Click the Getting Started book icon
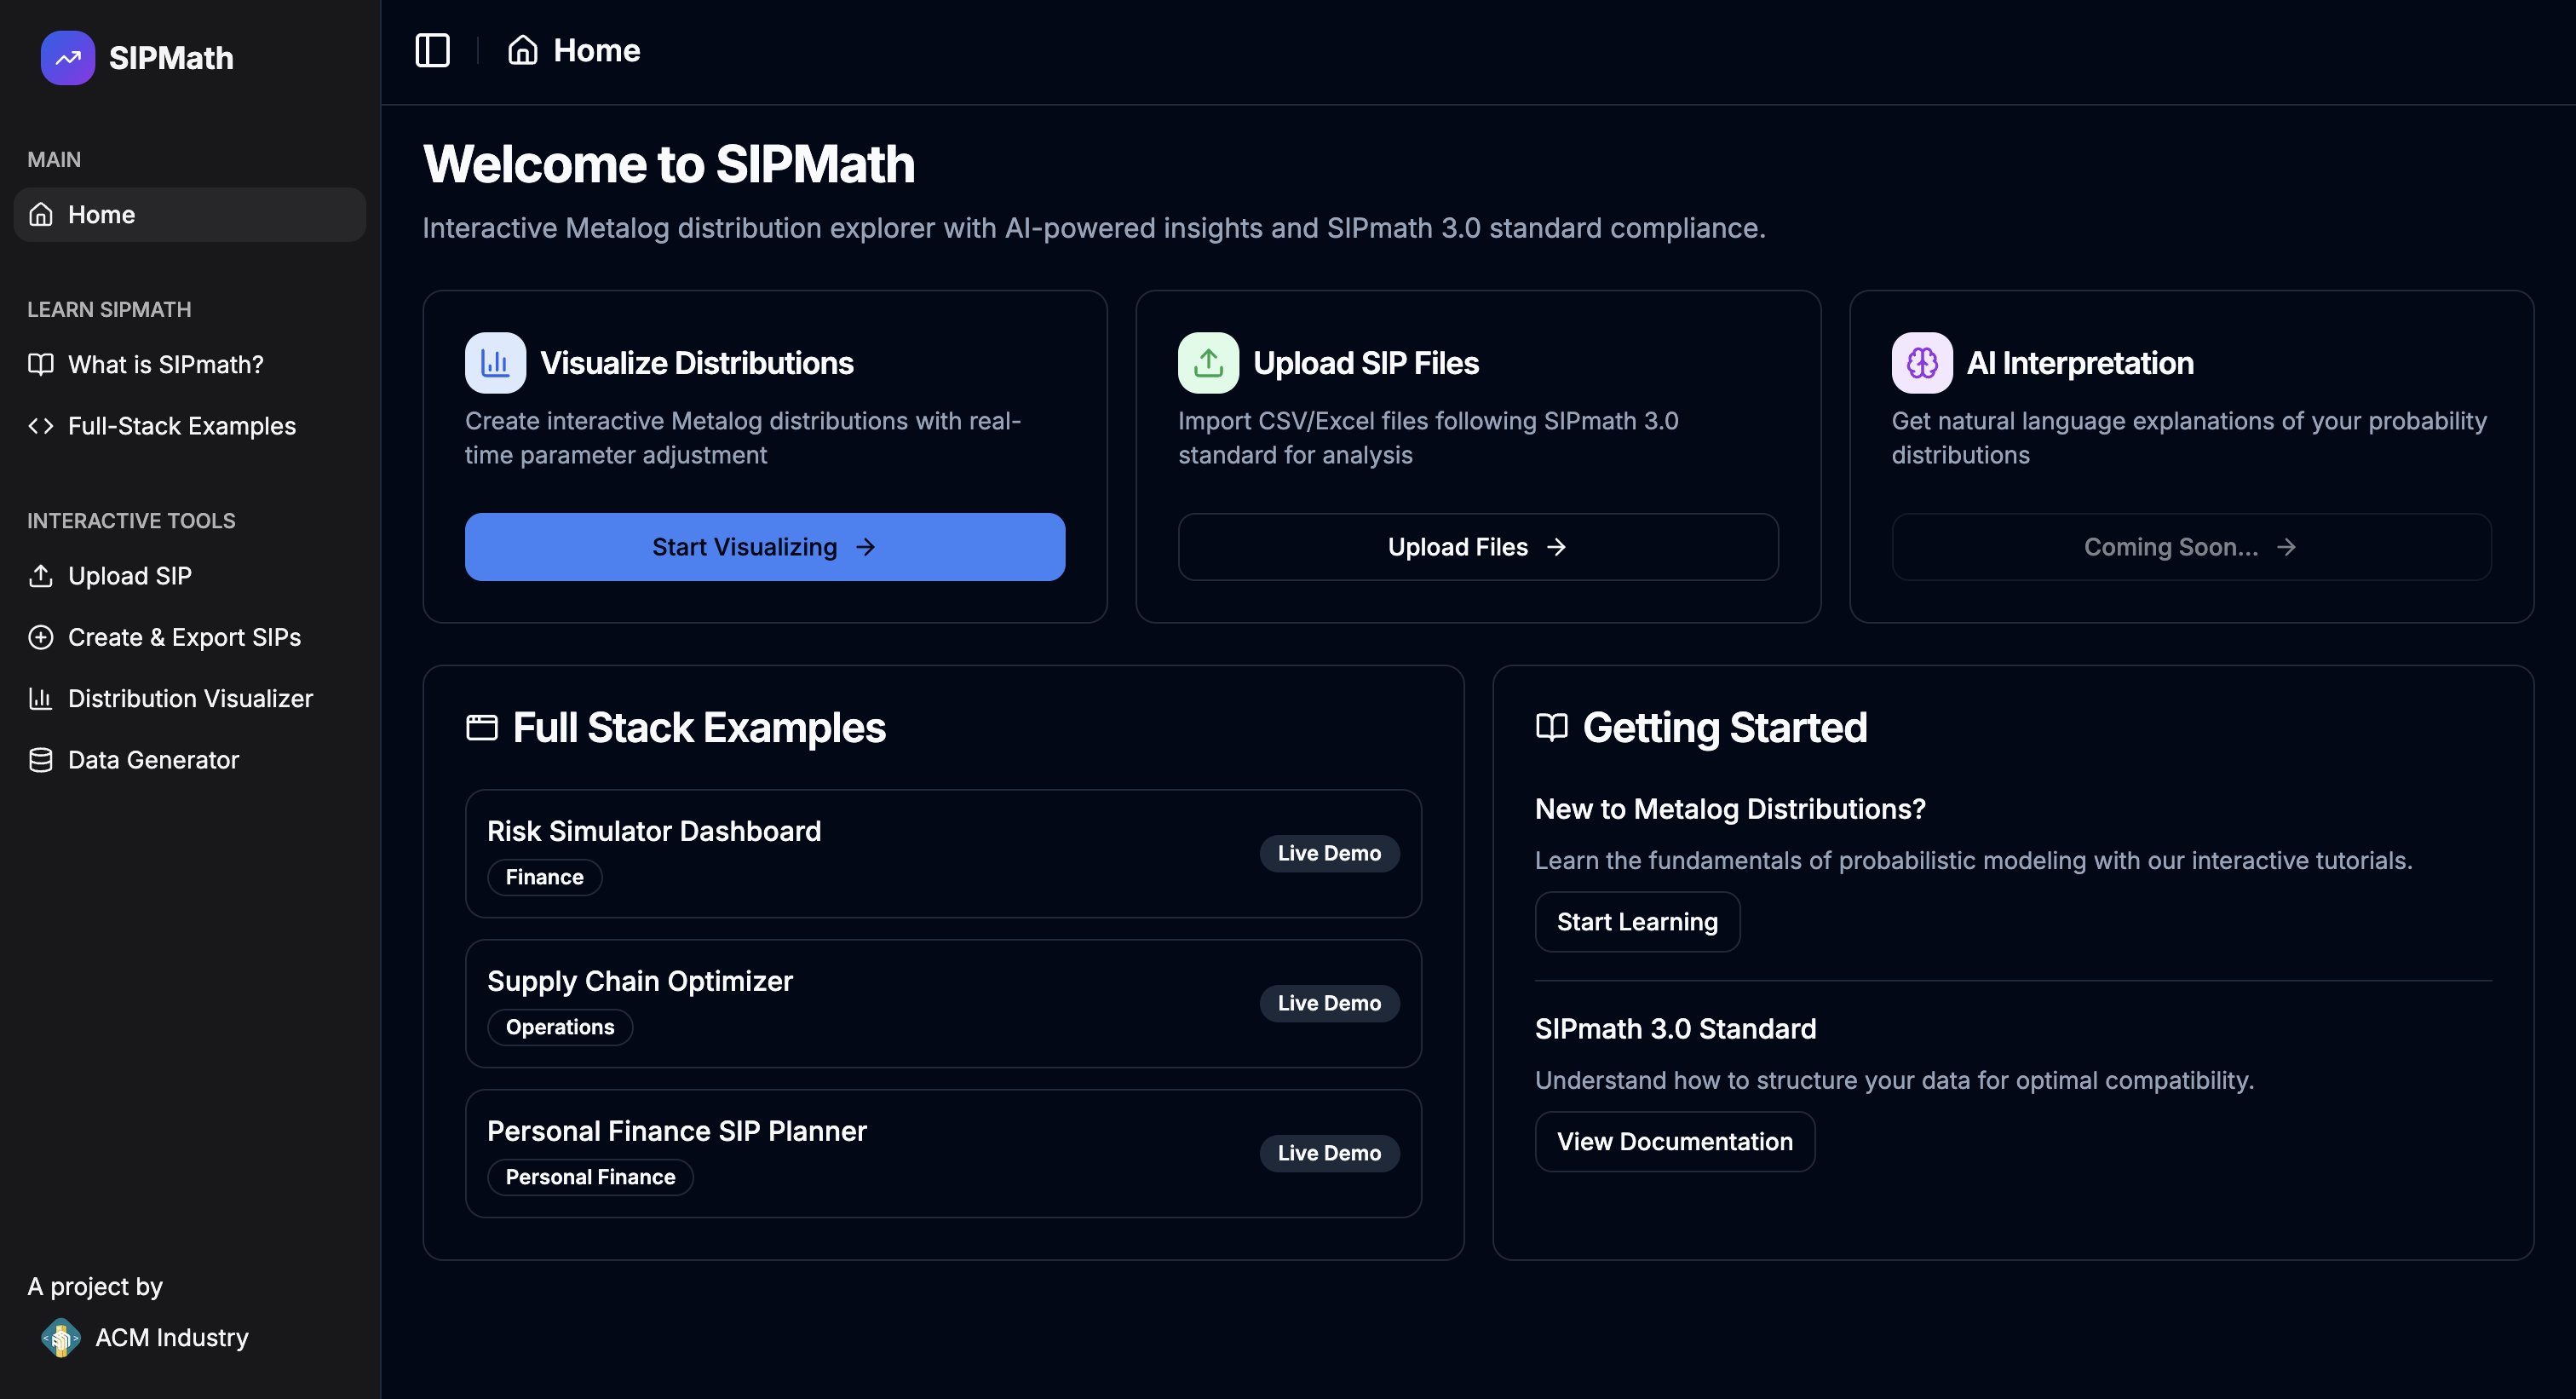The height and width of the screenshot is (1399, 2576). [1551, 727]
